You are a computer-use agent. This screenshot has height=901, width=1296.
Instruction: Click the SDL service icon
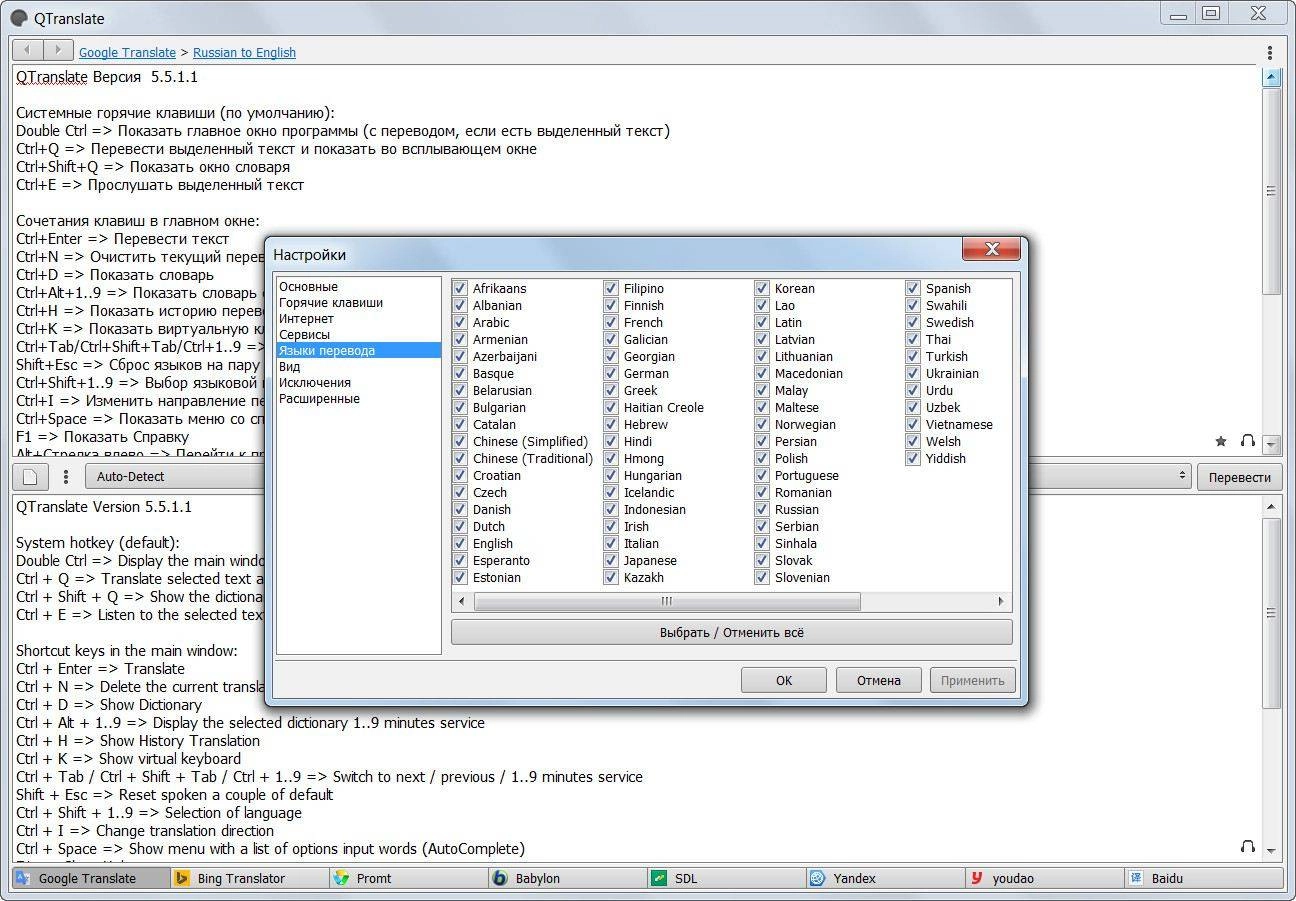(659, 878)
